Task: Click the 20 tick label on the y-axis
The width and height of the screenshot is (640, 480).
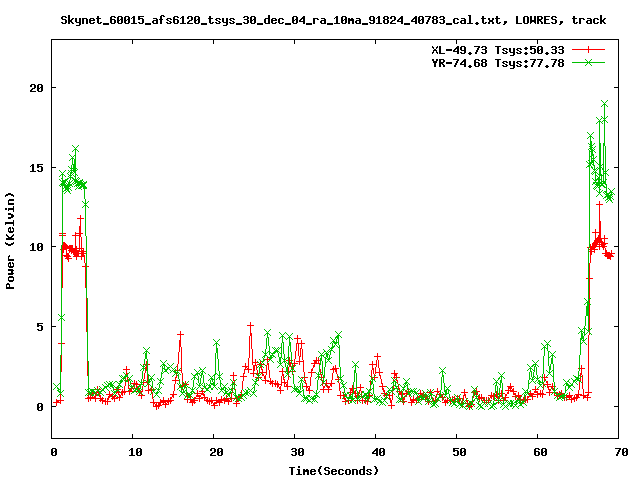Action: tap(36, 87)
